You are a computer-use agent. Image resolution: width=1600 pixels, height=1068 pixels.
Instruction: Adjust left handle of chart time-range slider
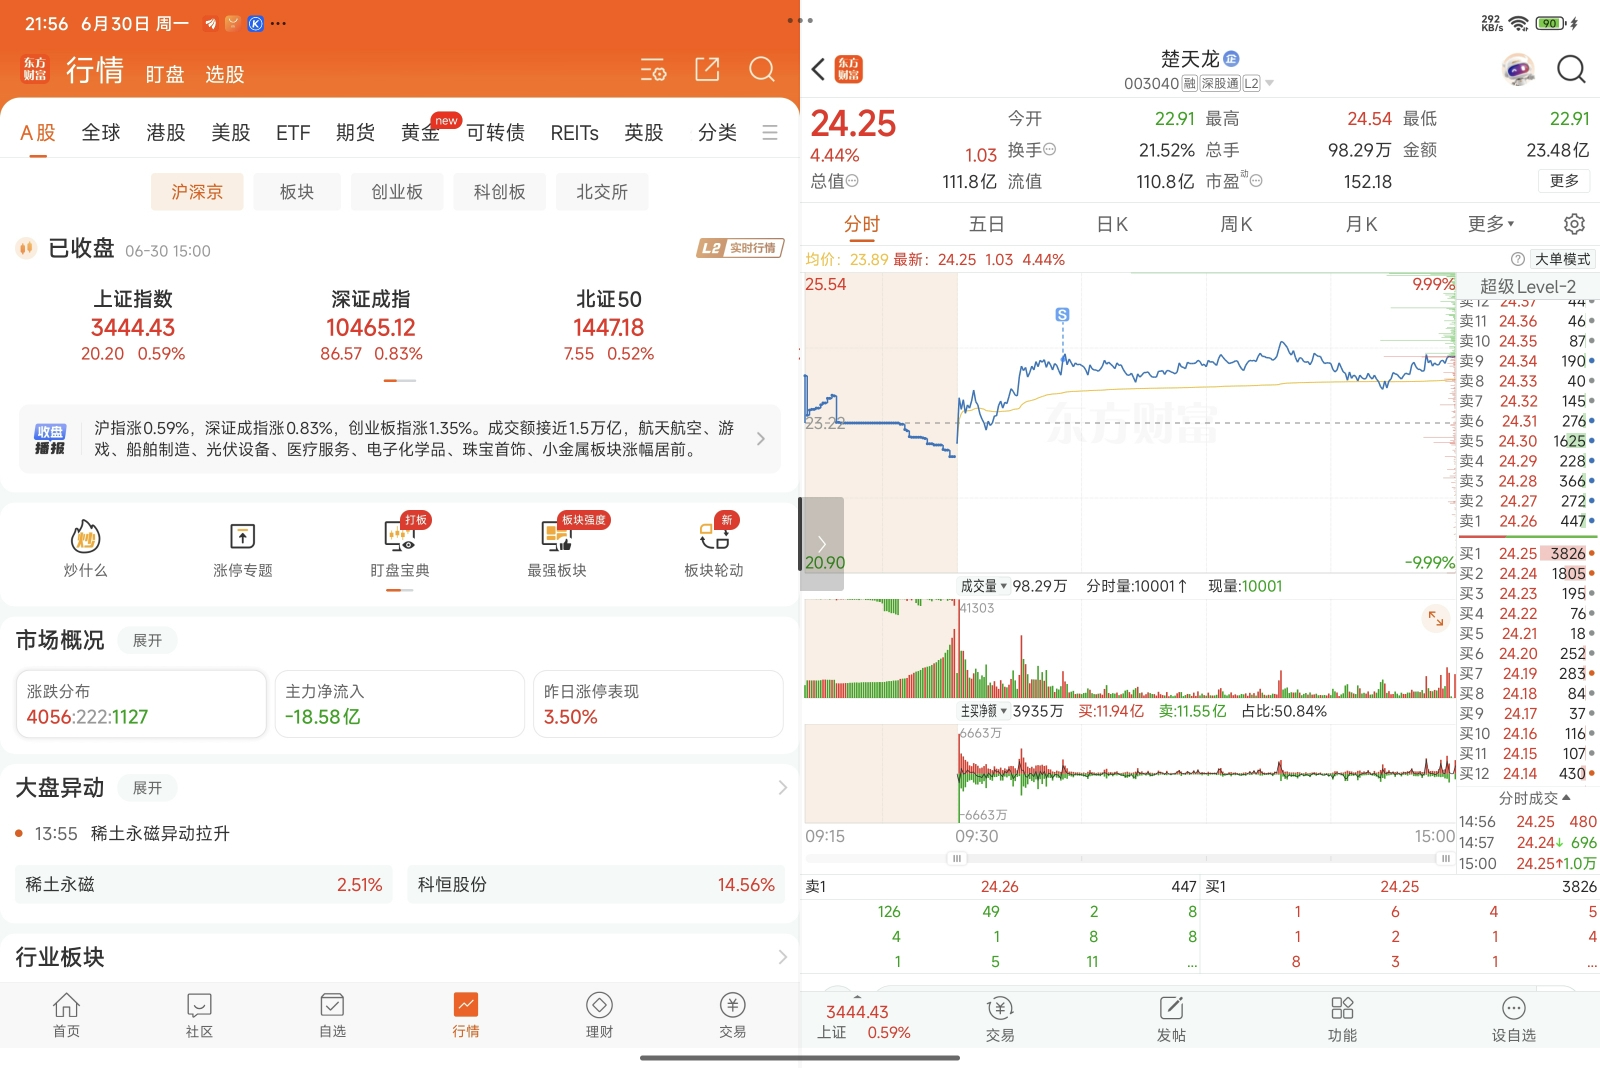pos(957,858)
